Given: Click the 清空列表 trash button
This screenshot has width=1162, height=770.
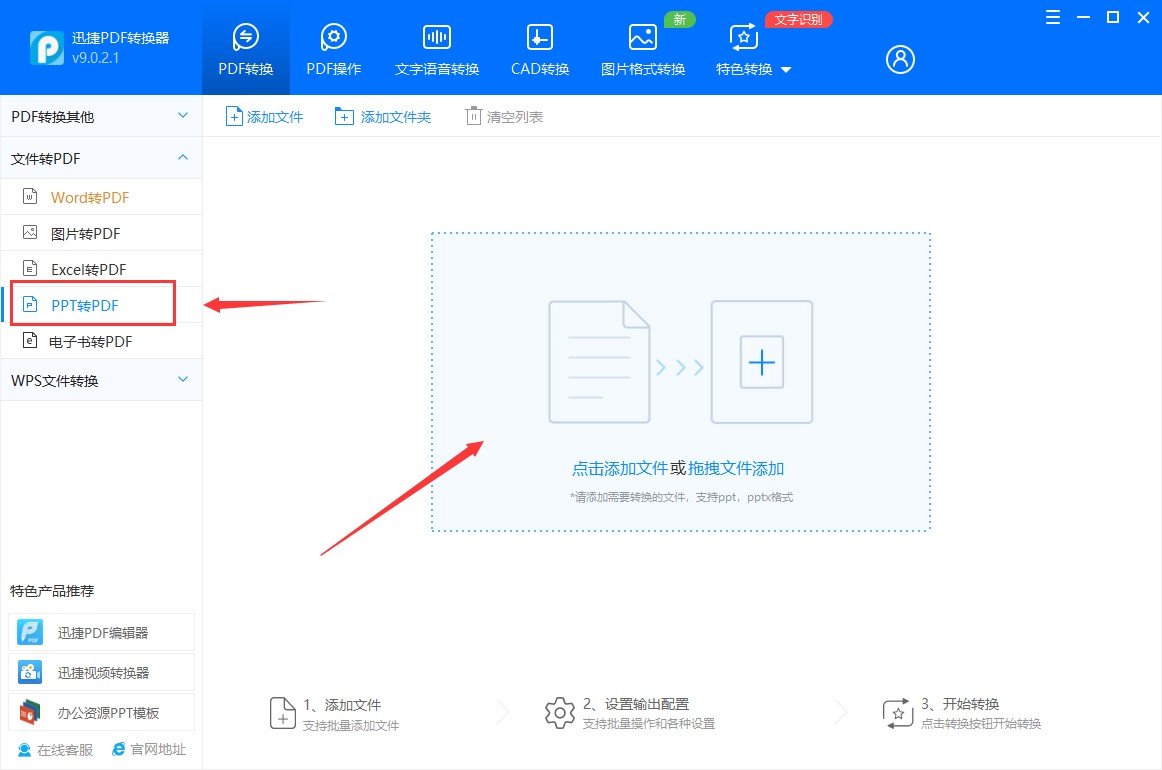Looking at the screenshot, I should coord(505,116).
